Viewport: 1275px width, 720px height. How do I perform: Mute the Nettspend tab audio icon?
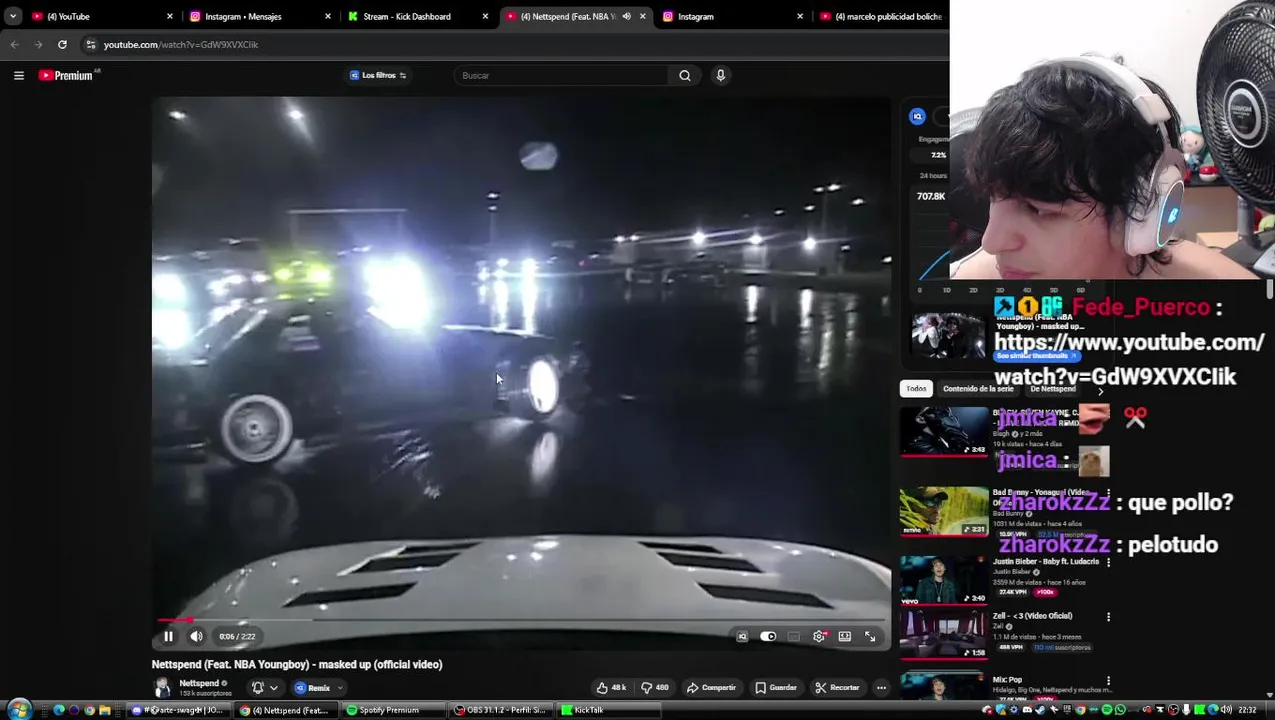coord(626,16)
